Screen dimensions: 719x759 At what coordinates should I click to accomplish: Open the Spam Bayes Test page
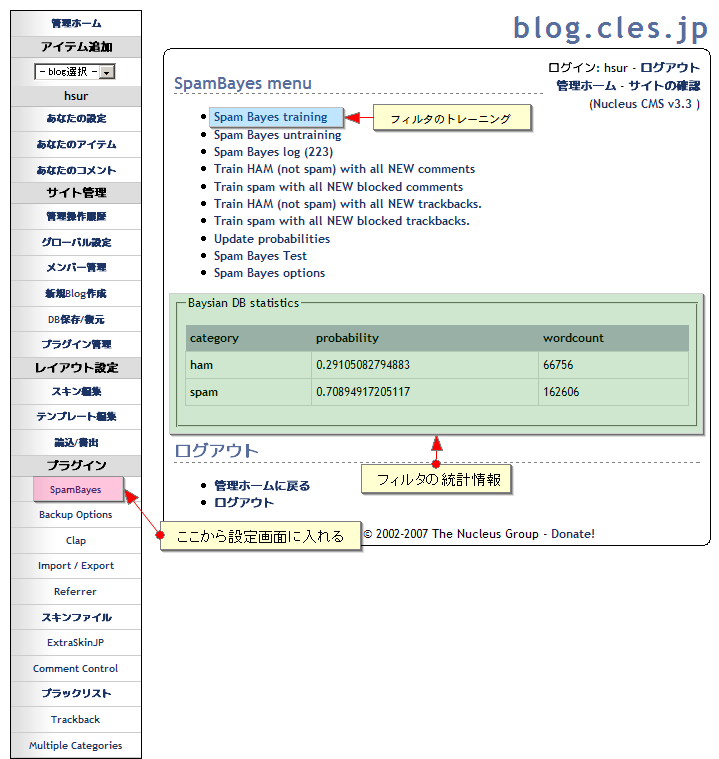coord(260,256)
